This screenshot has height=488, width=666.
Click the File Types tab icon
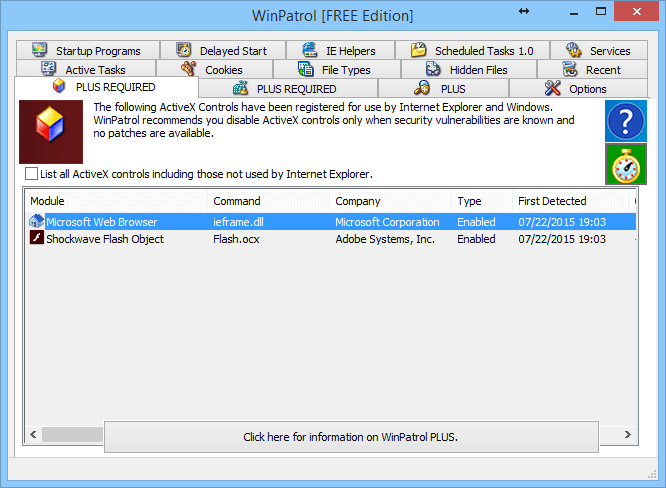pyautogui.click(x=305, y=69)
